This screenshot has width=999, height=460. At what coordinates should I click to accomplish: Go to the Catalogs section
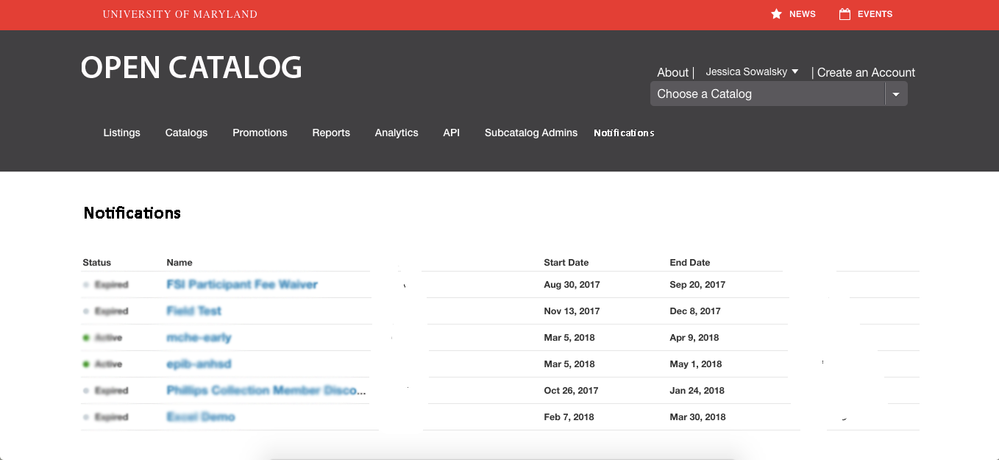pyautogui.click(x=186, y=133)
